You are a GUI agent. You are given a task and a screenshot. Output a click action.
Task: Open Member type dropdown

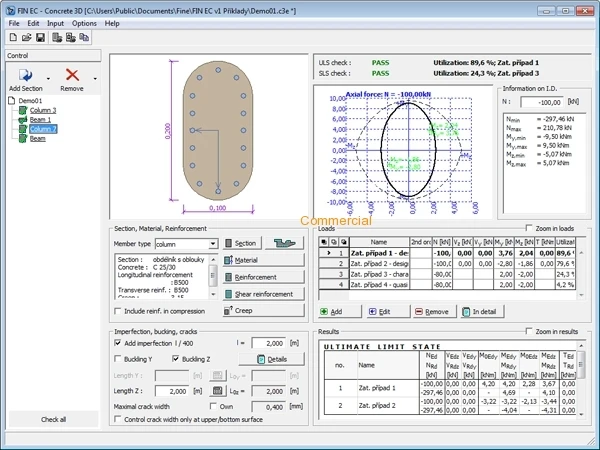[213, 244]
